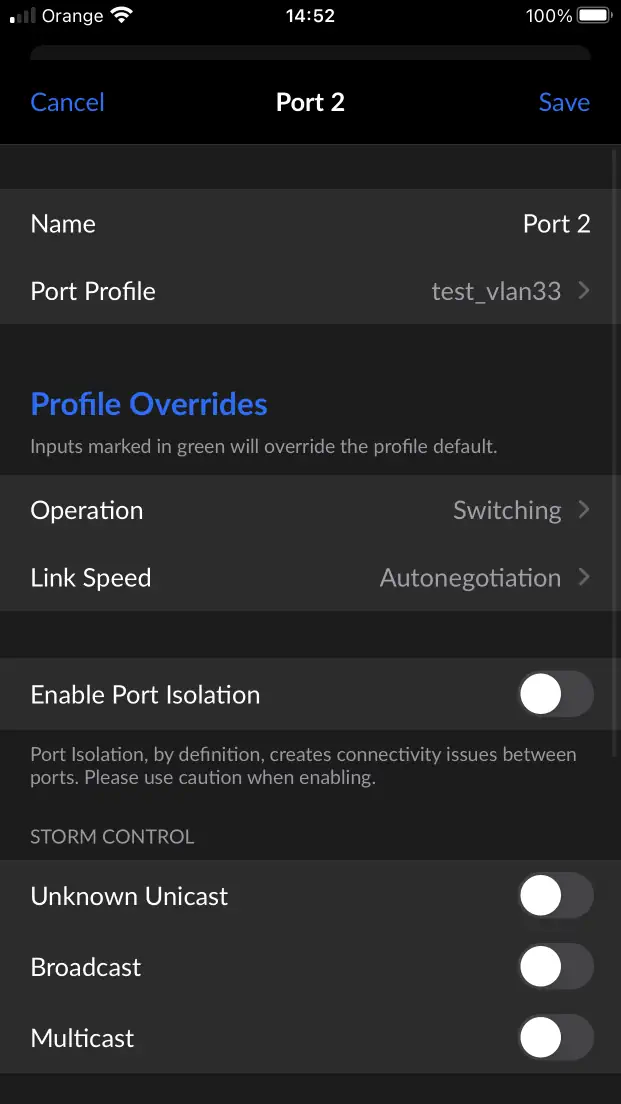Tap the 14:52 clock in status bar
The width and height of the screenshot is (621, 1104).
(310, 16)
